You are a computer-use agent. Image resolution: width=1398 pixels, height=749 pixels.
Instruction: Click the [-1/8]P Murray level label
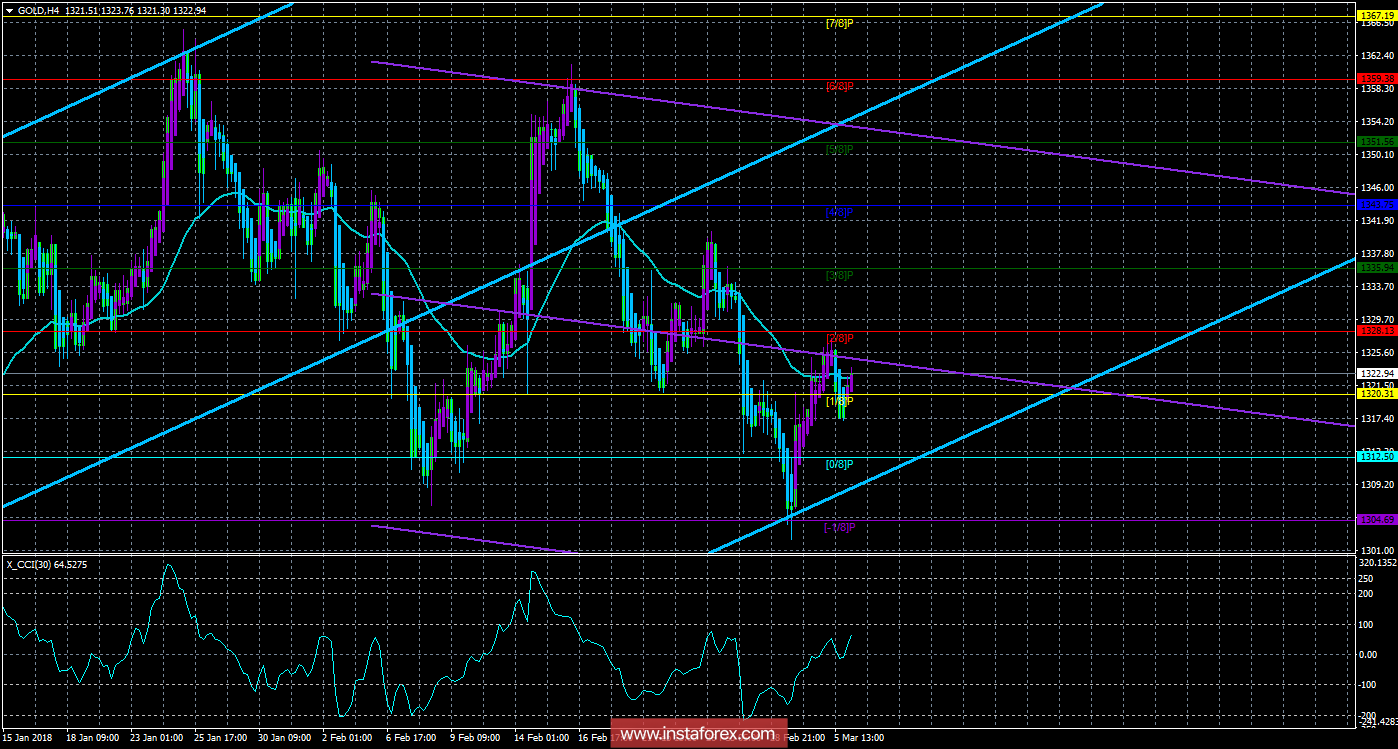pyautogui.click(x=838, y=527)
